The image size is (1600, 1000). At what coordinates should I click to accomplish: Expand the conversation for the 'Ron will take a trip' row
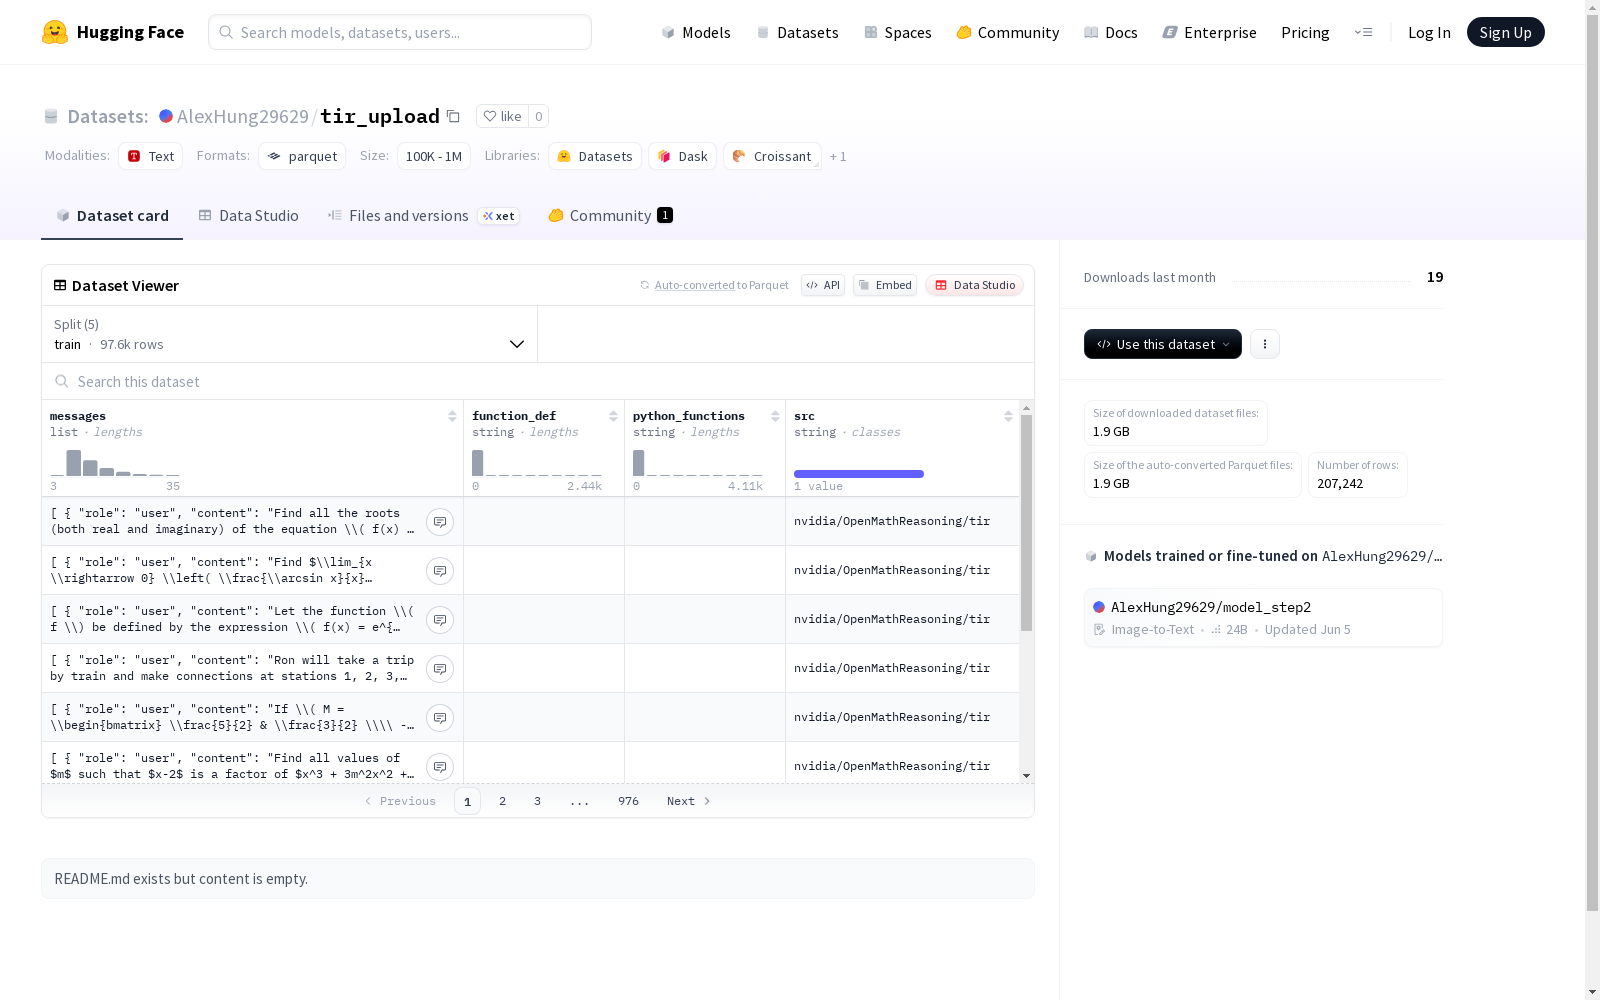click(440, 669)
